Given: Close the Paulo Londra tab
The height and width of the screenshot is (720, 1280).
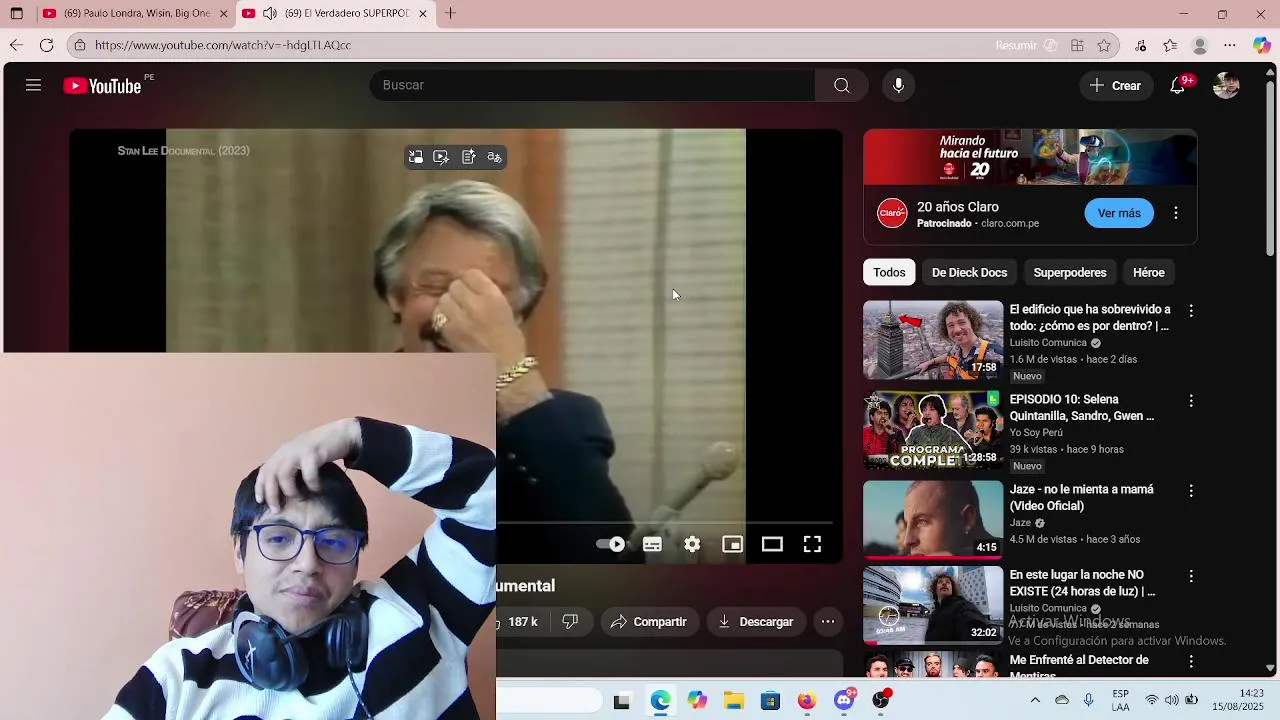Looking at the screenshot, I should [223, 14].
